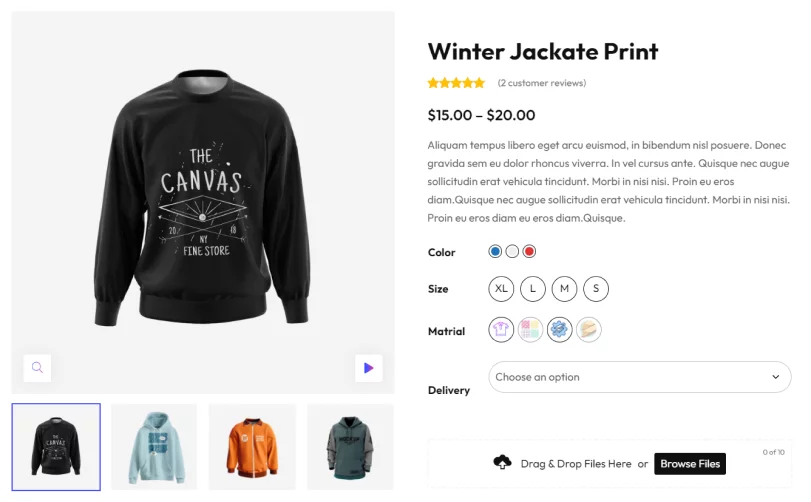The width and height of the screenshot is (811, 502).
Task: Pick the red color swatch
Action: tap(529, 251)
